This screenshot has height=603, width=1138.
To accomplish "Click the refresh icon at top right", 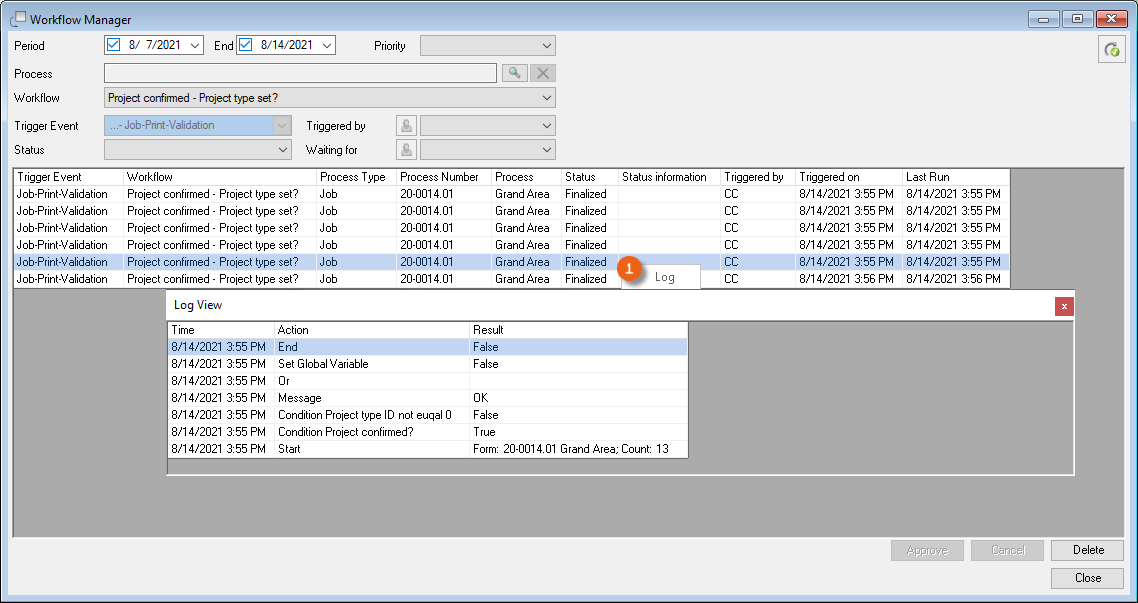I will (1111, 50).
